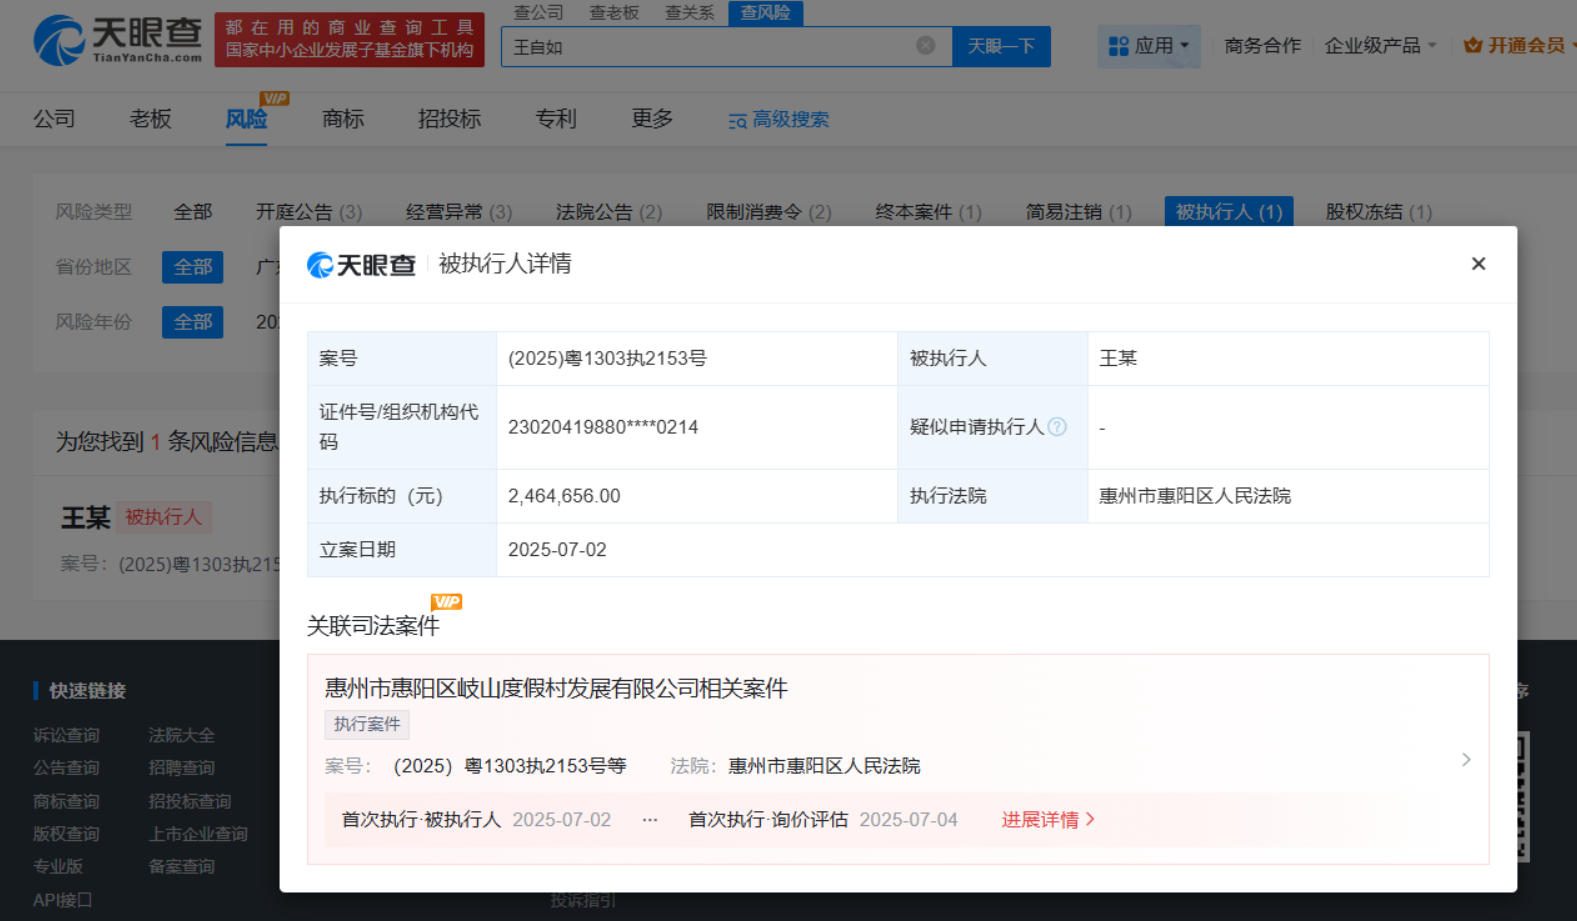Open 备案查询 in quick links
Screen dimensions: 1577x921
point(182,867)
